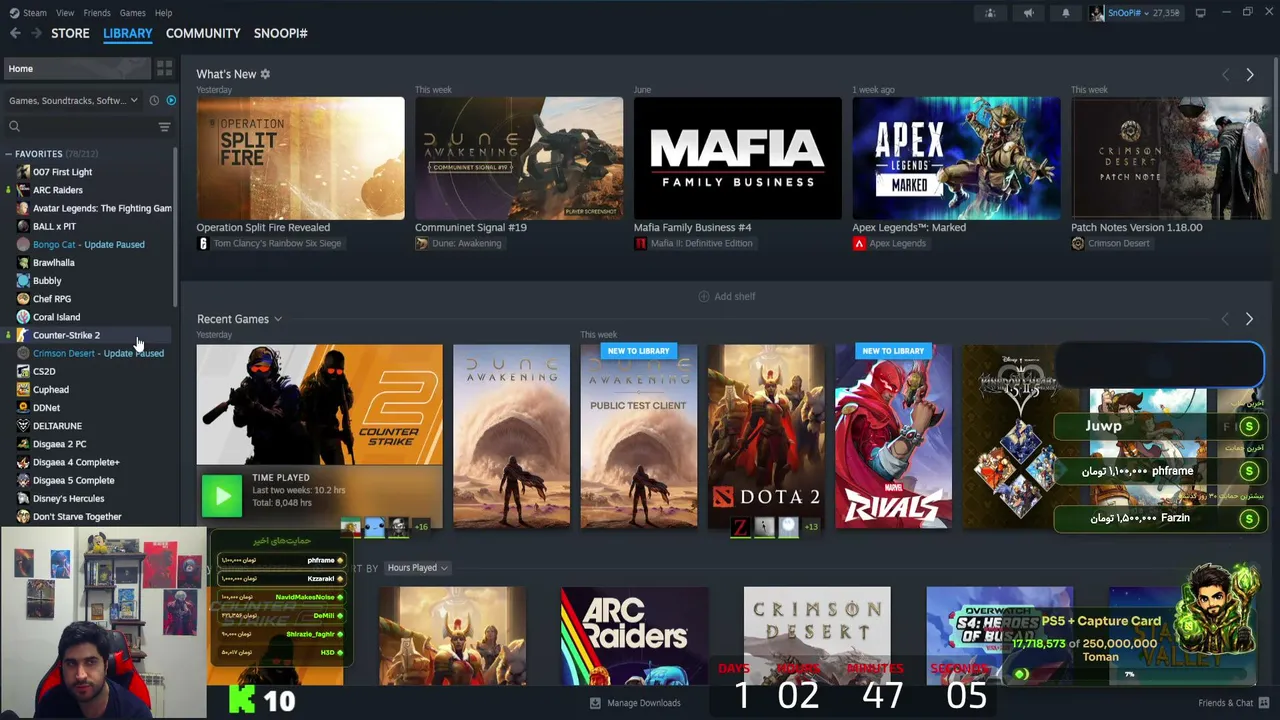1280x720 pixels.
Task: Collapse the FAVORITES category
Action: pyautogui.click(x=8, y=154)
